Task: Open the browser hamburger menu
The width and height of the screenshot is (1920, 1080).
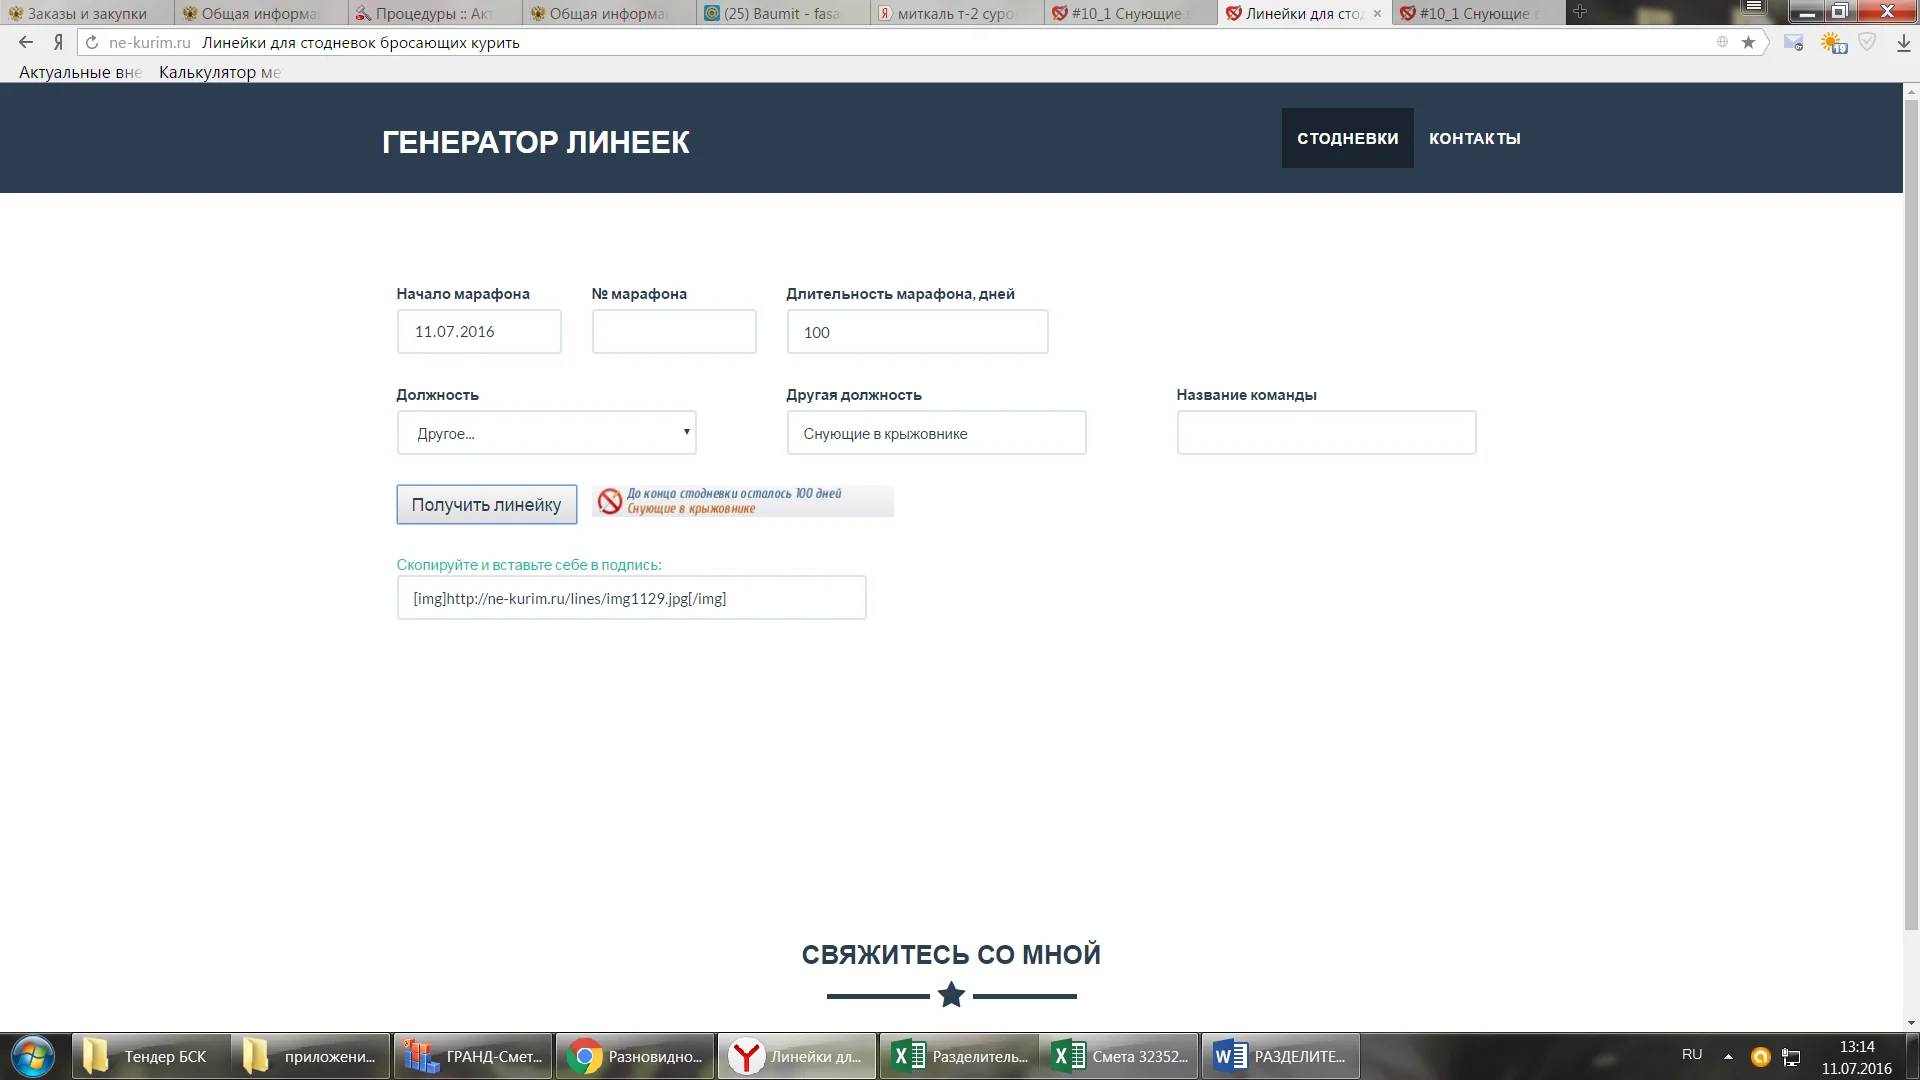Action: point(1754,8)
